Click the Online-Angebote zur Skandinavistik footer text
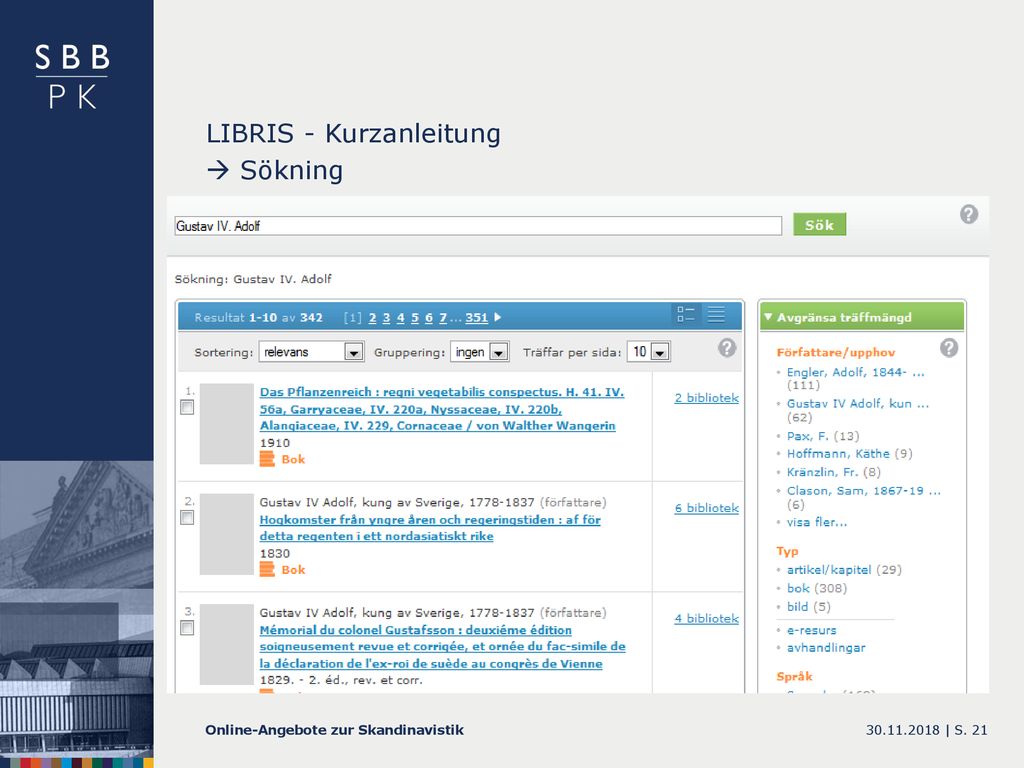1024x768 pixels. 334,730
